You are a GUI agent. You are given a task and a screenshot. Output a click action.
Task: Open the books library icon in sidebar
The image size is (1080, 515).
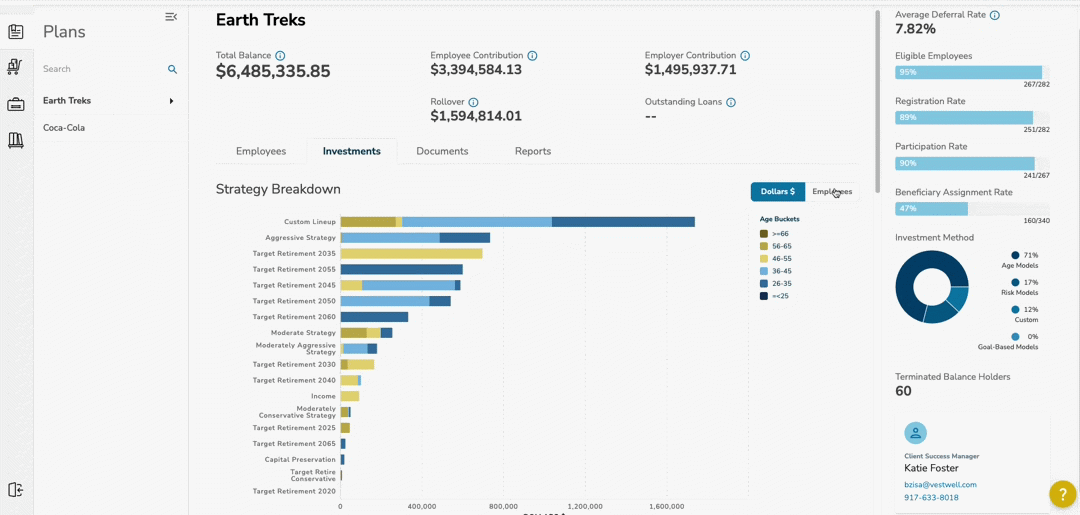click(15, 141)
